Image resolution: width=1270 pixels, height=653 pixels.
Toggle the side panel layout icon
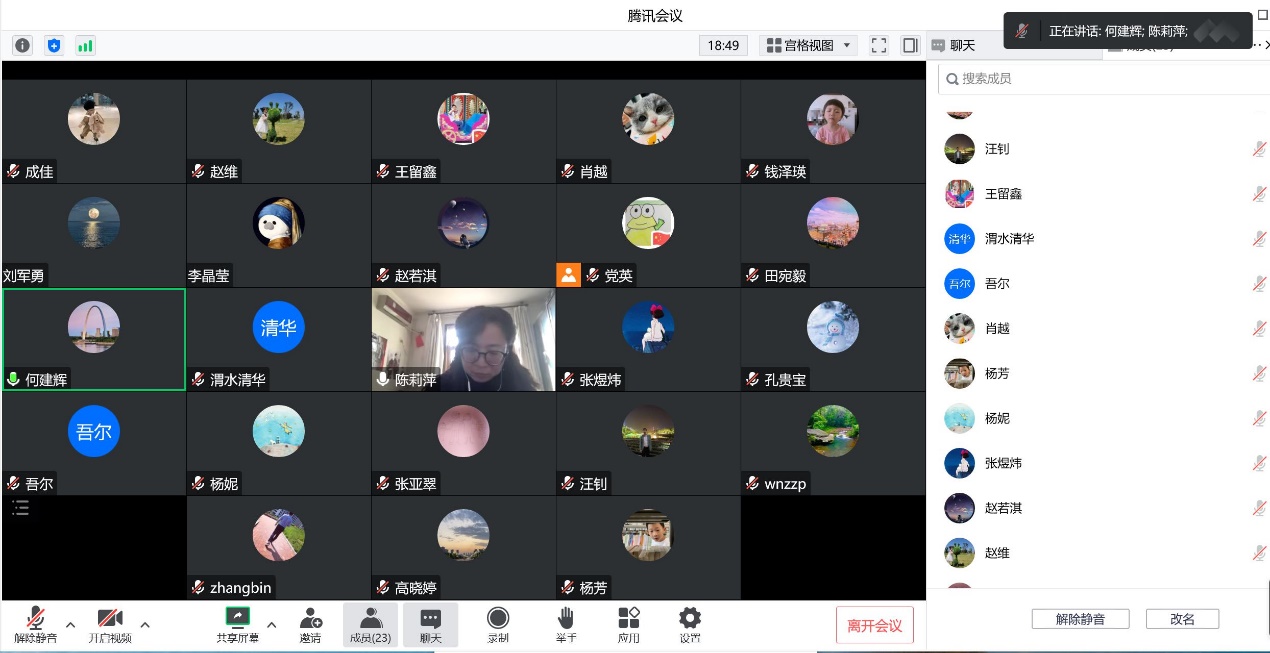(x=910, y=45)
